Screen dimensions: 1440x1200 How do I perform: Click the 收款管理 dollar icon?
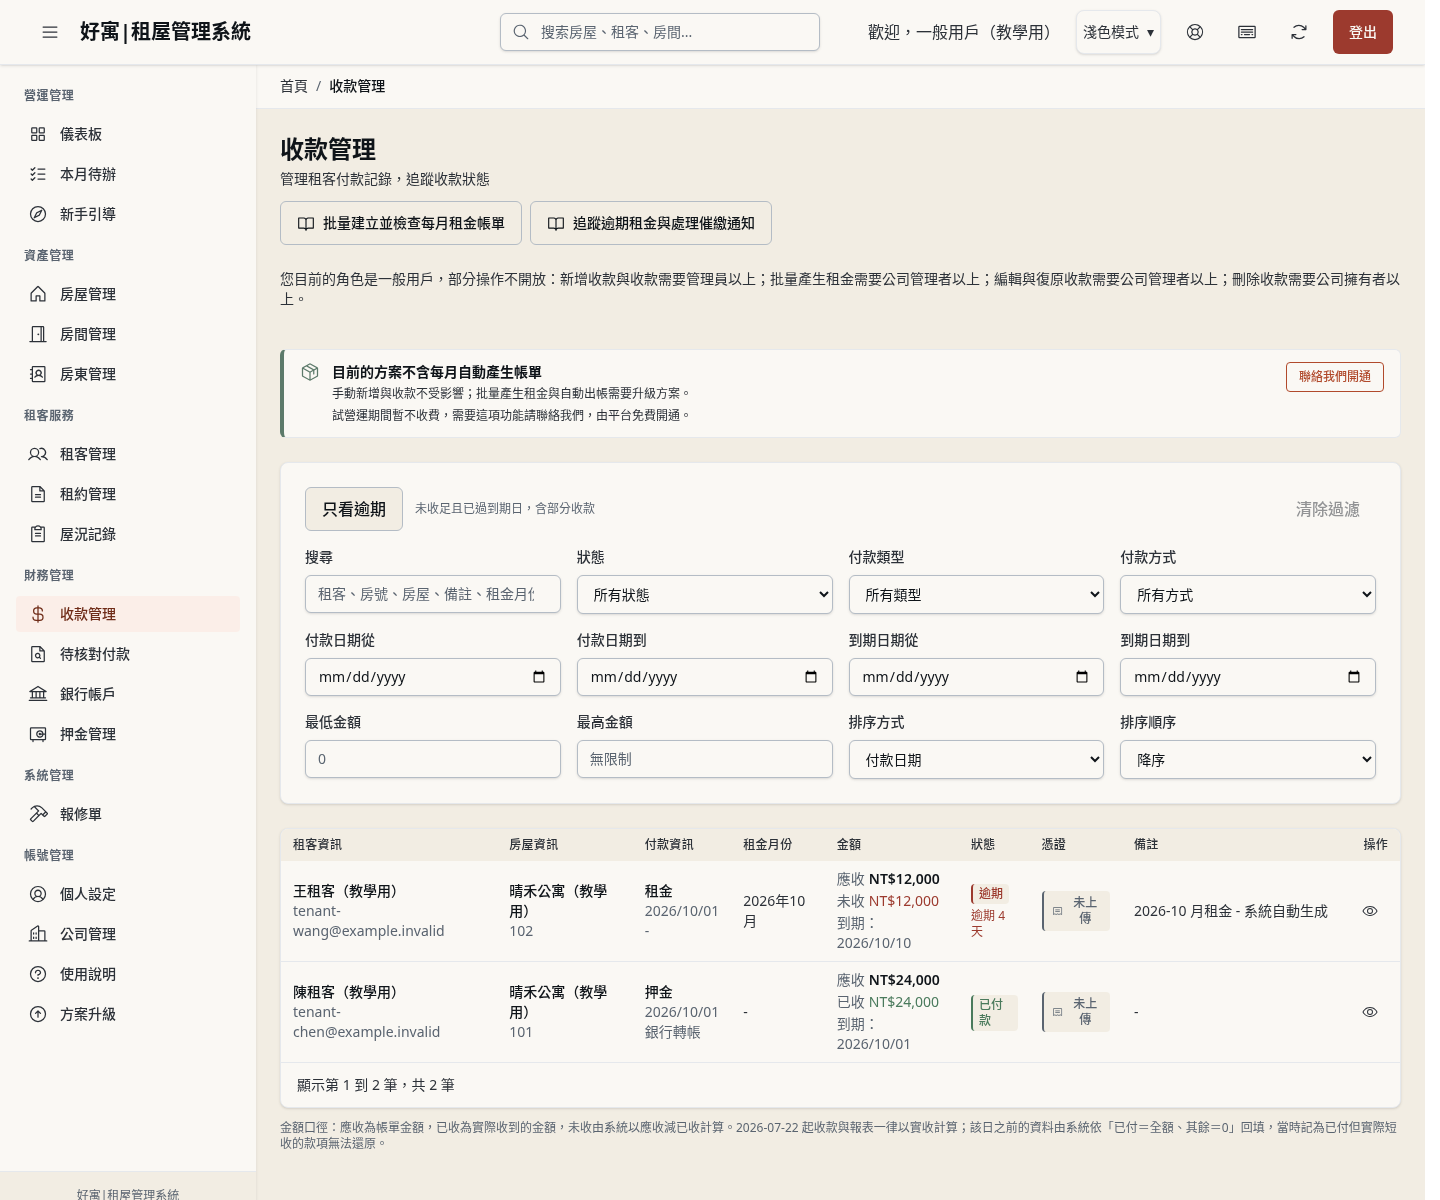click(x=38, y=614)
